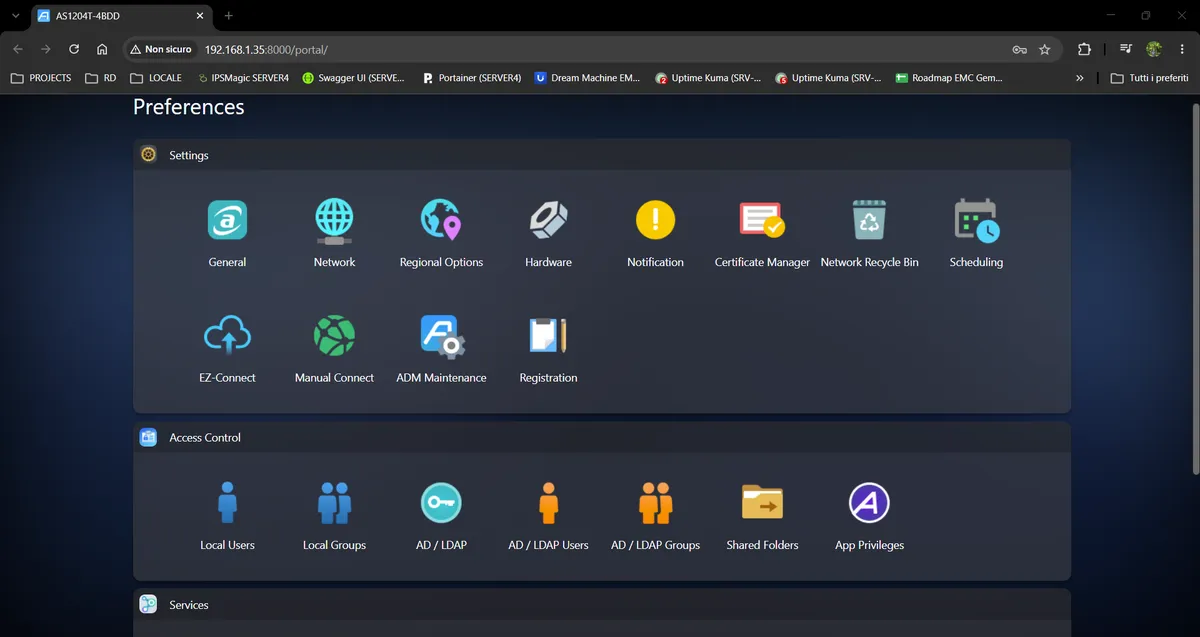Viewport: 1200px width, 637px height.
Task: Open the Roadmap EMC Gem bookmark
Action: tap(949, 77)
